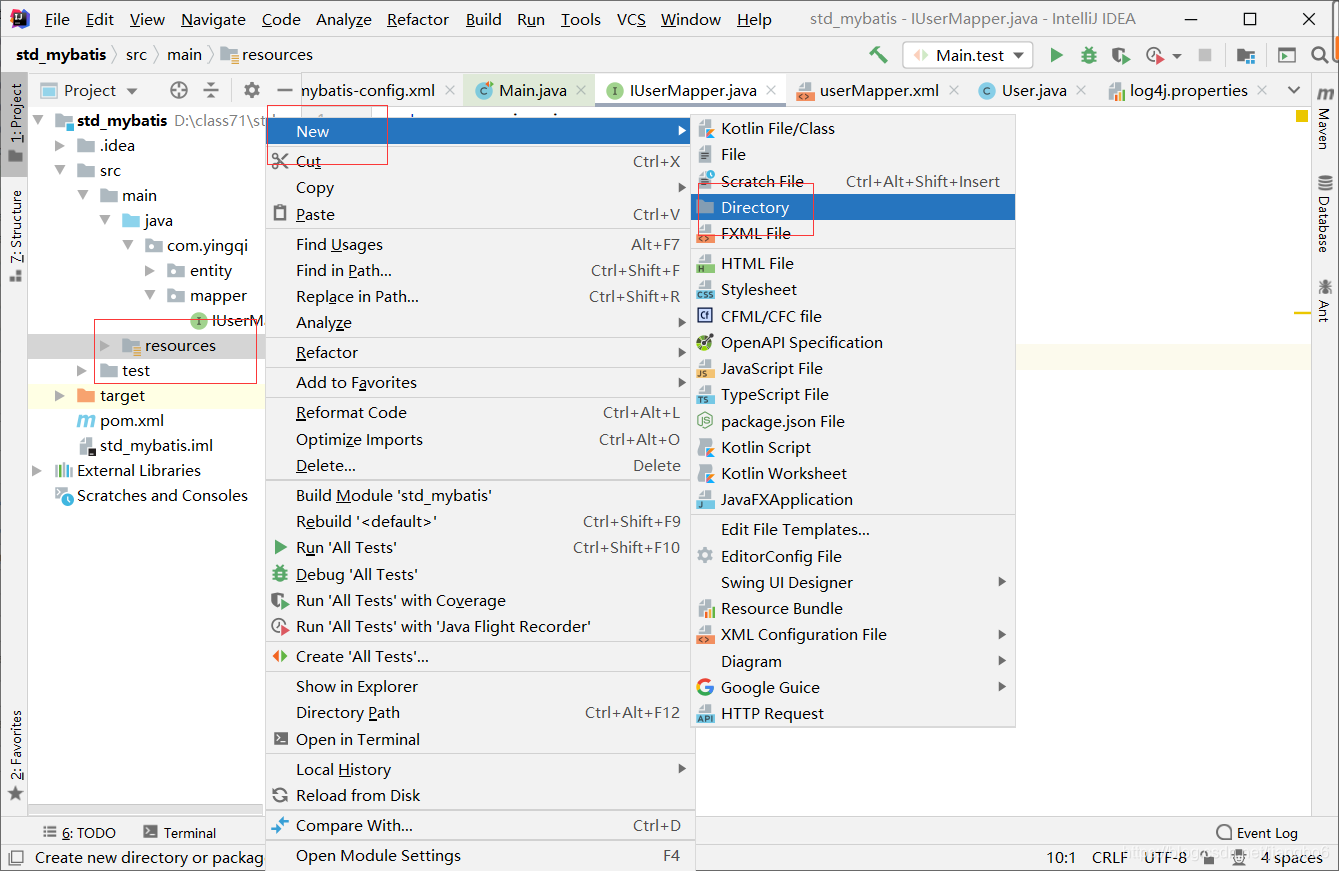Screen dimensions: 1339x871
Task: Expand the .idea folder
Action: [x=60, y=145]
